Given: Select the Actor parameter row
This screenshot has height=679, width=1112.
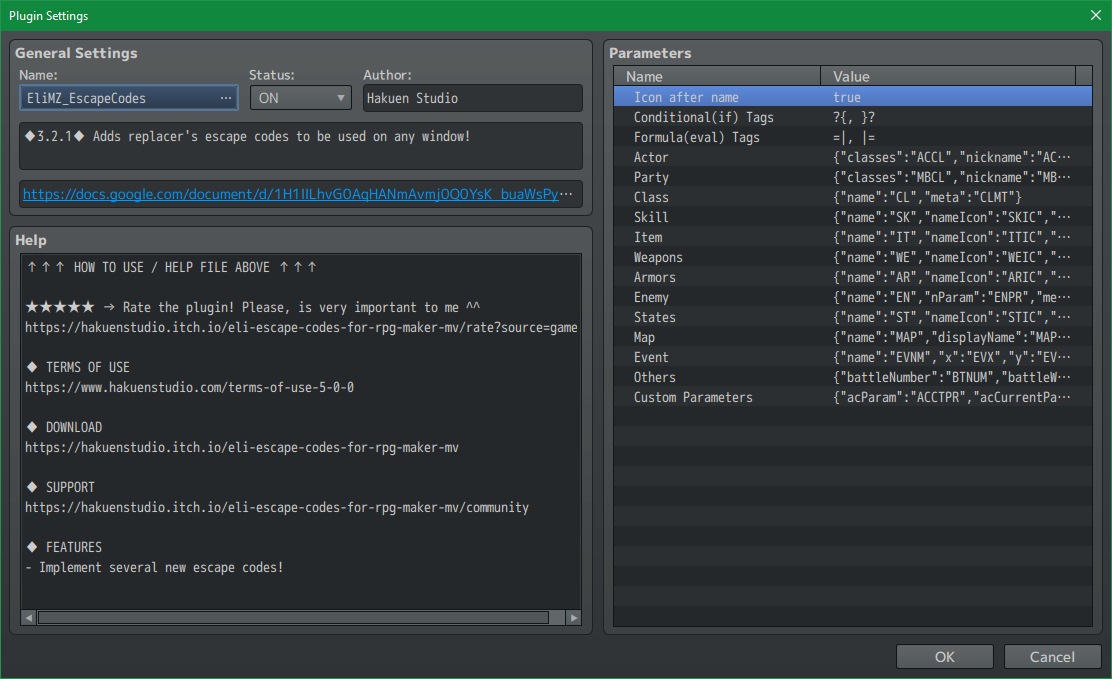Looking at the screenshot, I should (651, 157).
